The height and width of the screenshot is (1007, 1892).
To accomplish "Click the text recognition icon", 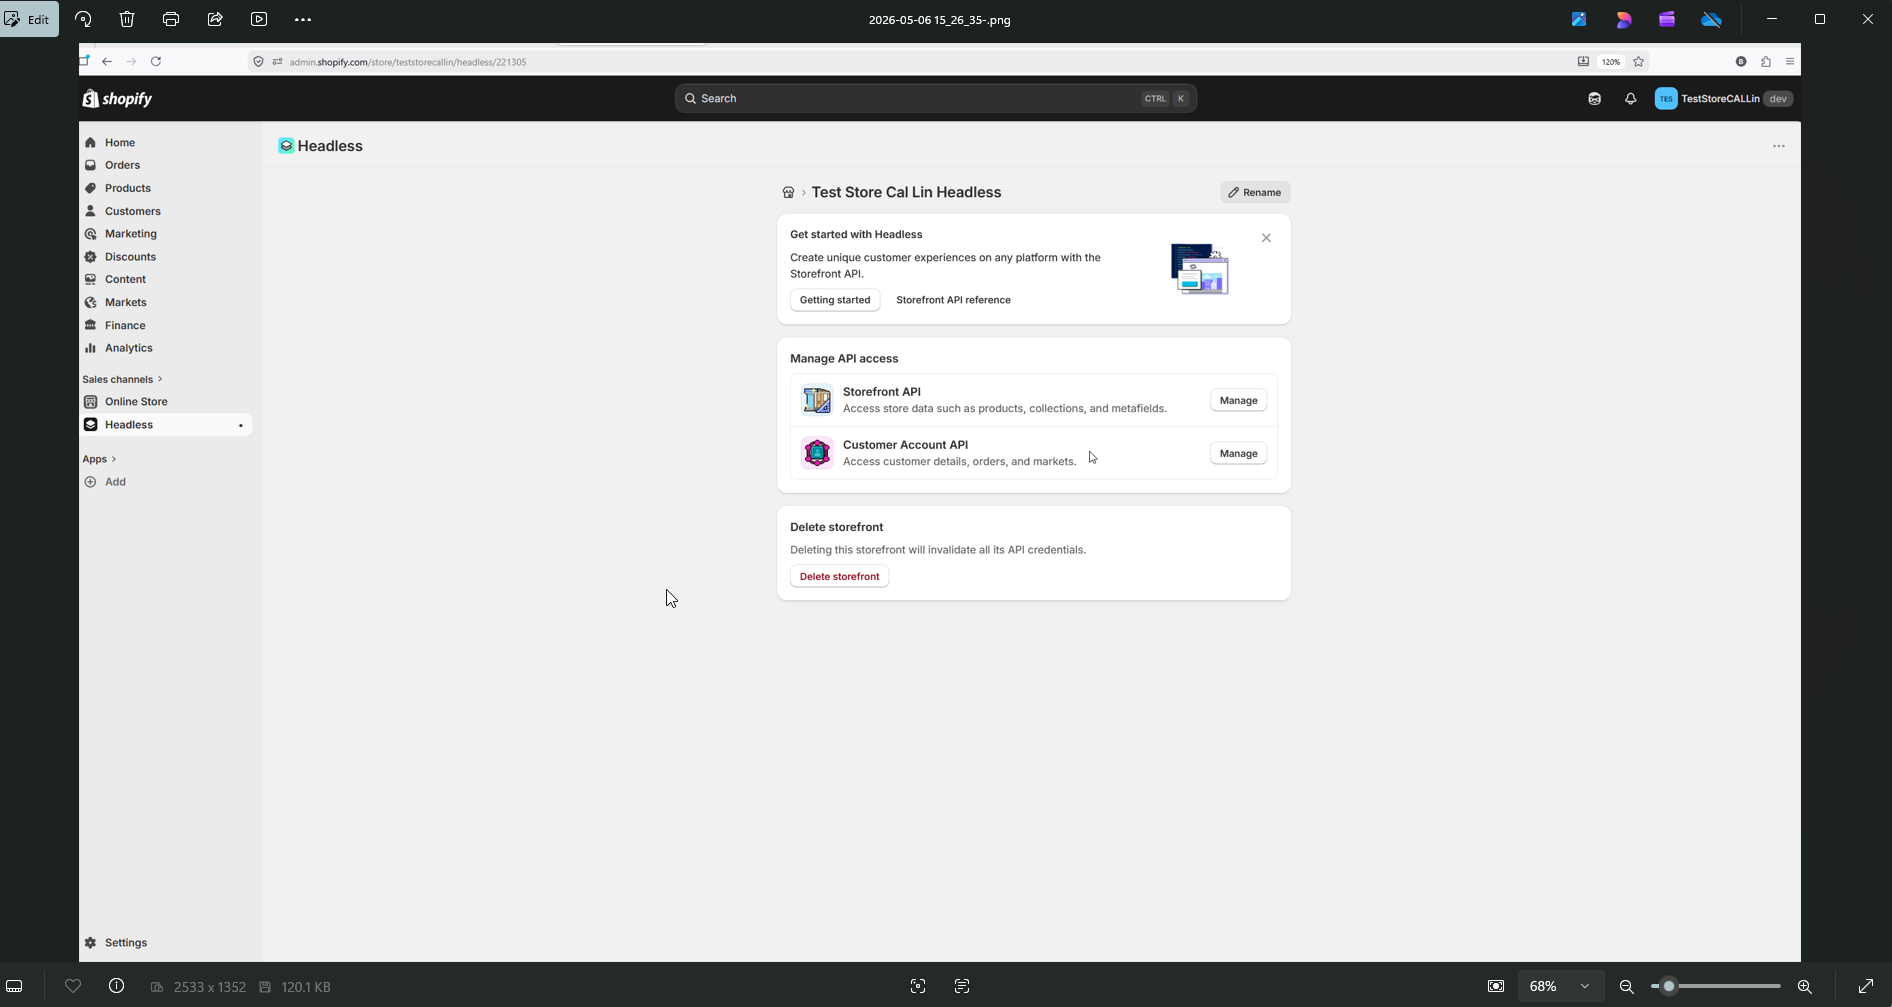I will point(962,986).
